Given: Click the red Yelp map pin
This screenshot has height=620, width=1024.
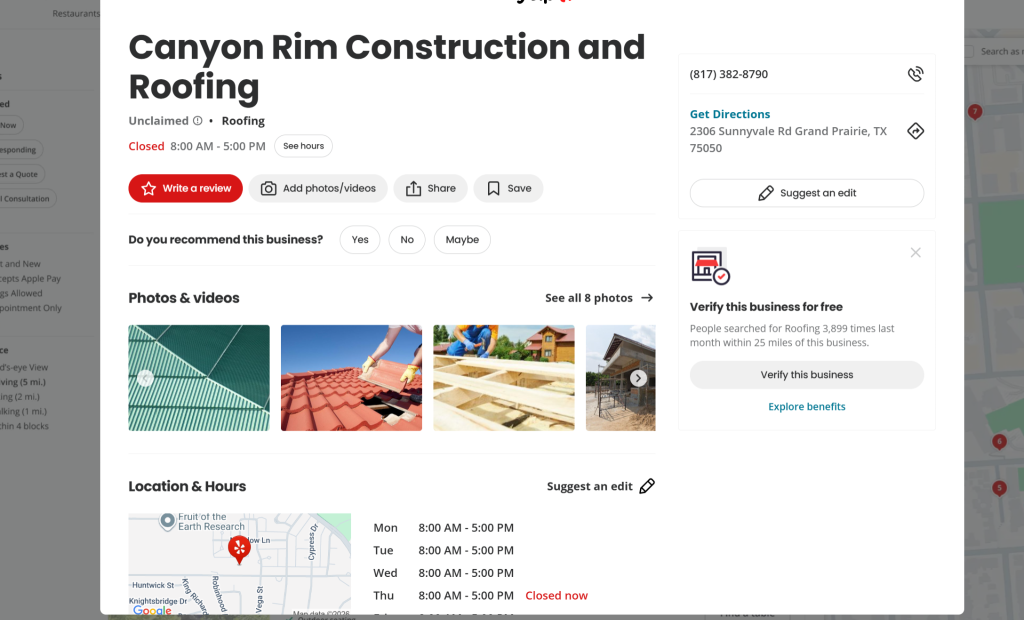Looking at the screenshot, I should click(239, 547).
